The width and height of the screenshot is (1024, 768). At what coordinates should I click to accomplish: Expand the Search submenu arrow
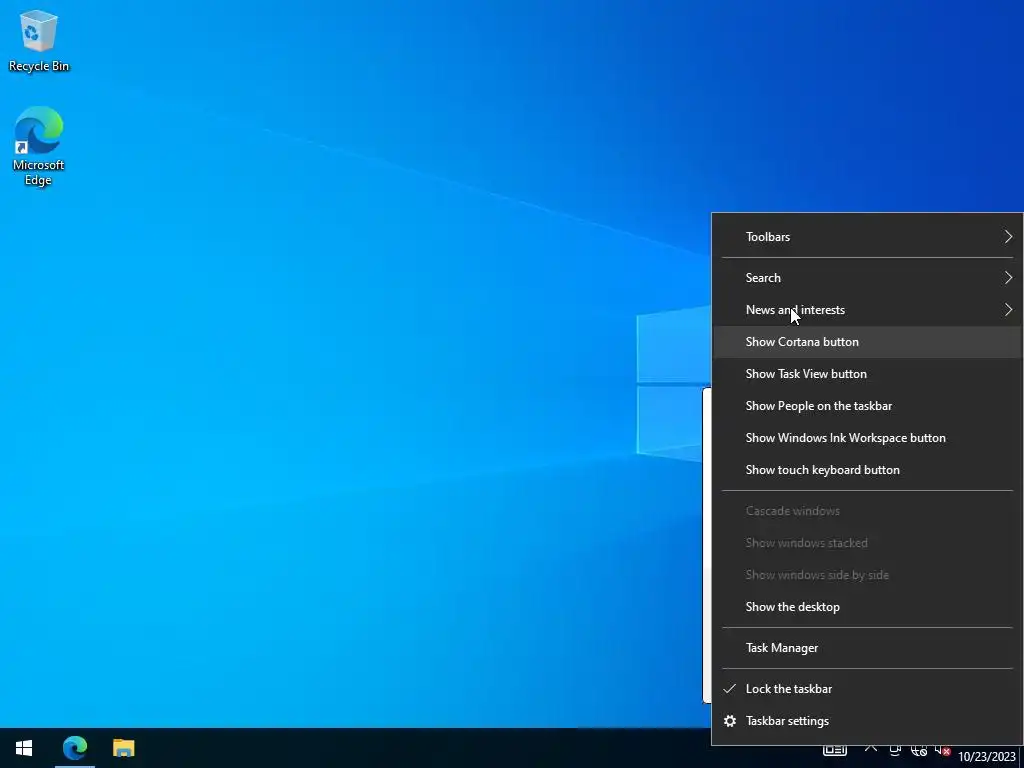click(x=1008, y=278)
